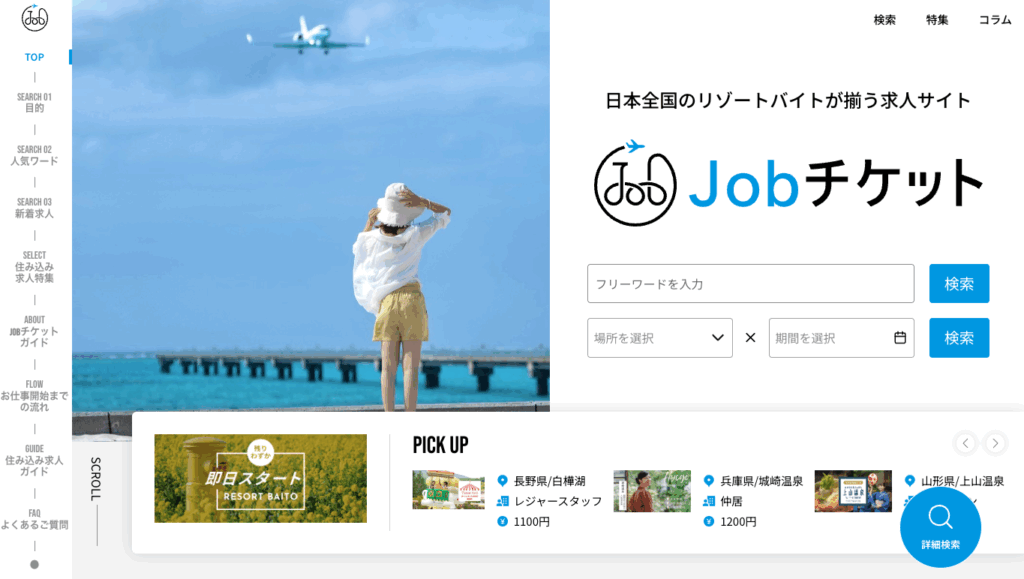Expand the 場所を選択 dropdown

[660, 337]
